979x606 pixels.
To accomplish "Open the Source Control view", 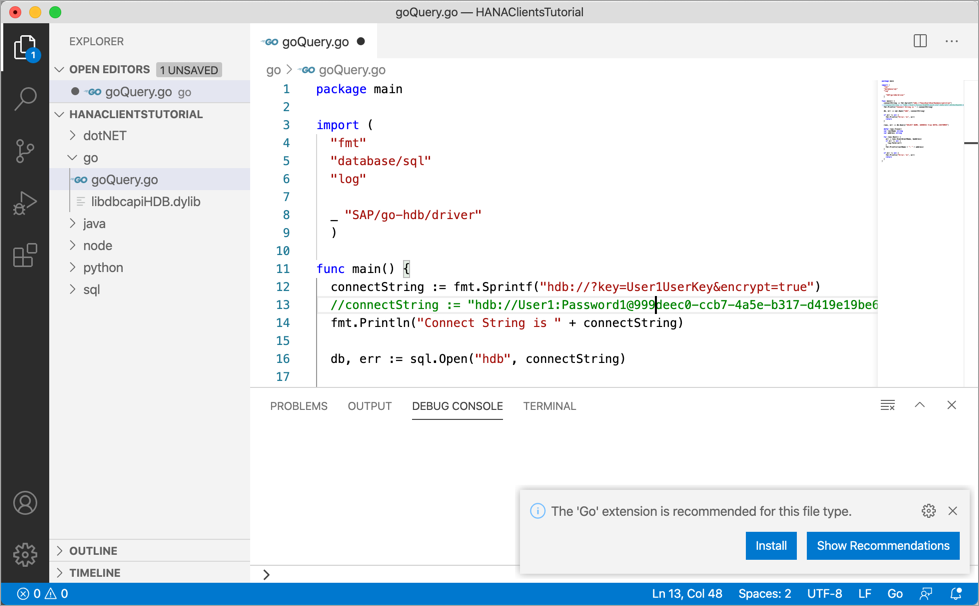I will pyautogui.click(x=25, y=150).
